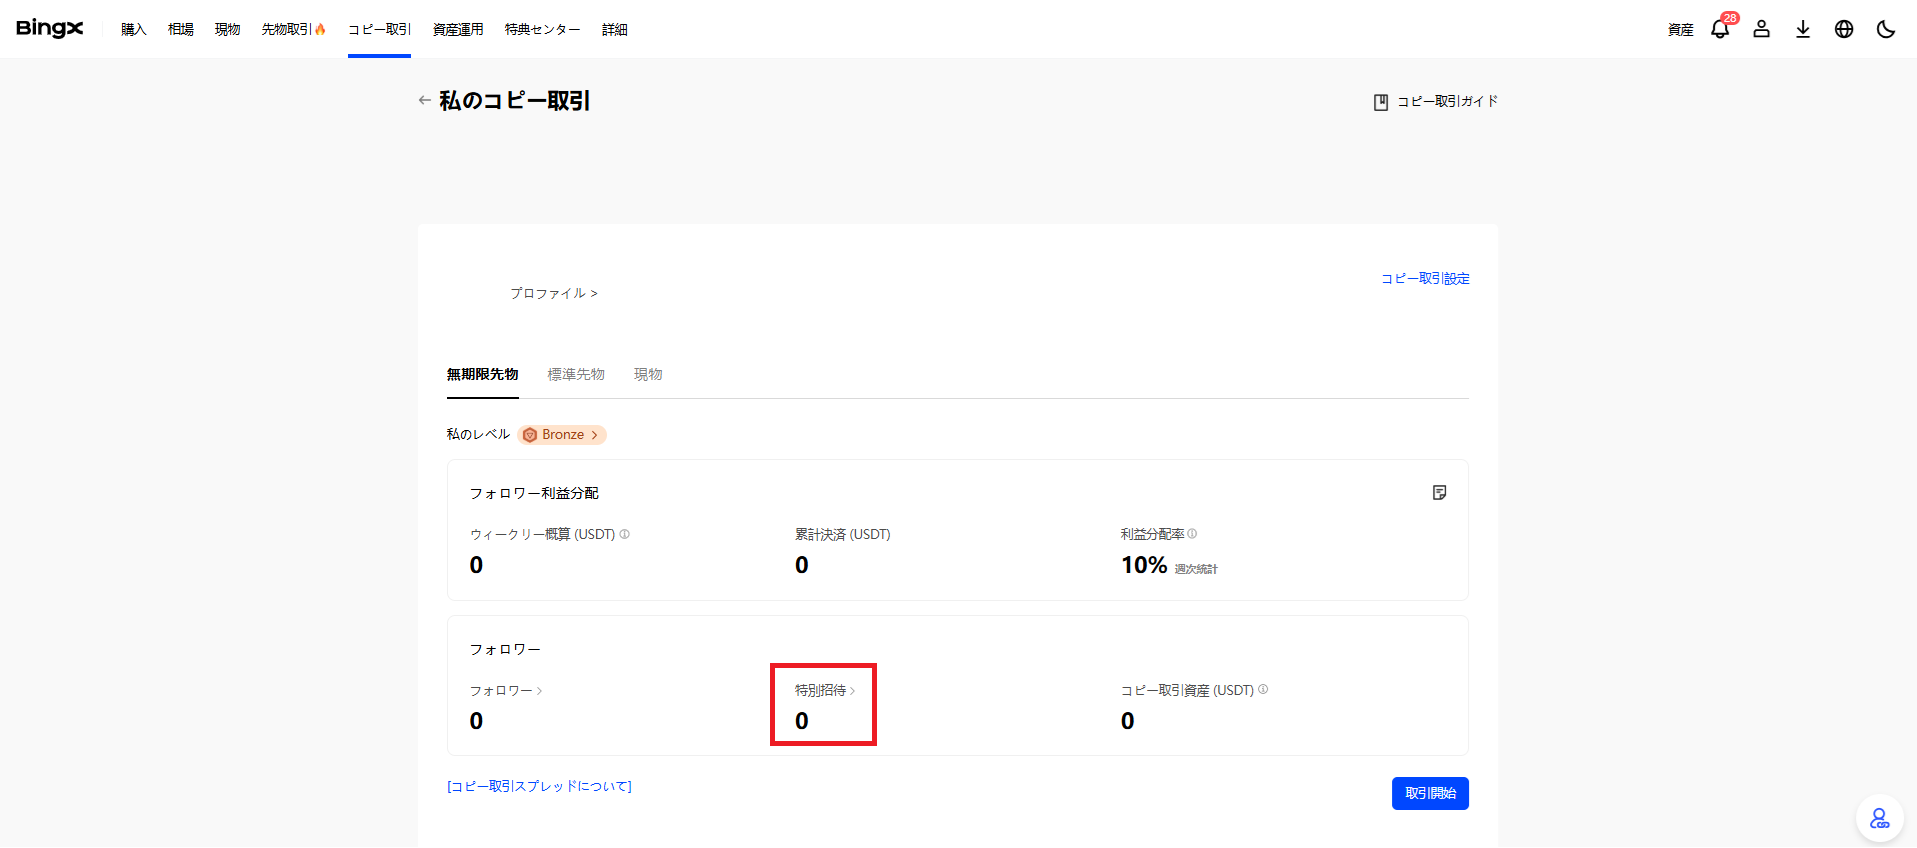The image size is (1917, 848).
Task: Click the BingX logo
Action: (50, 29)
